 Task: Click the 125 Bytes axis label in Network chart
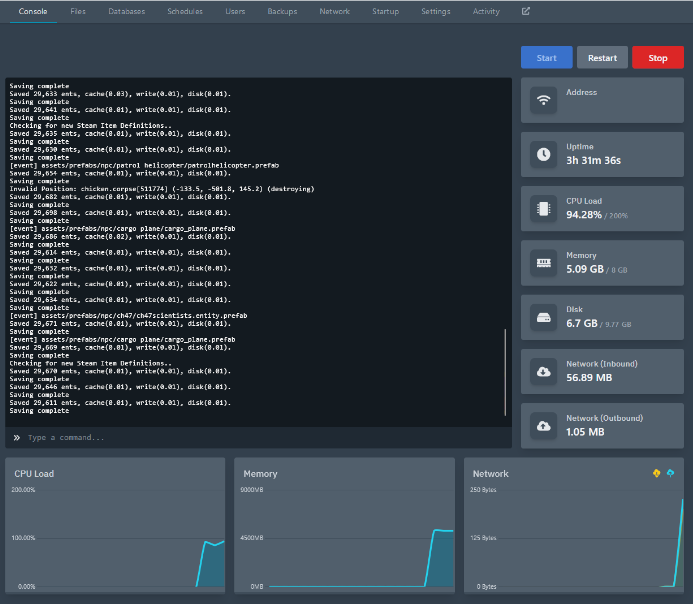[483, 538]
